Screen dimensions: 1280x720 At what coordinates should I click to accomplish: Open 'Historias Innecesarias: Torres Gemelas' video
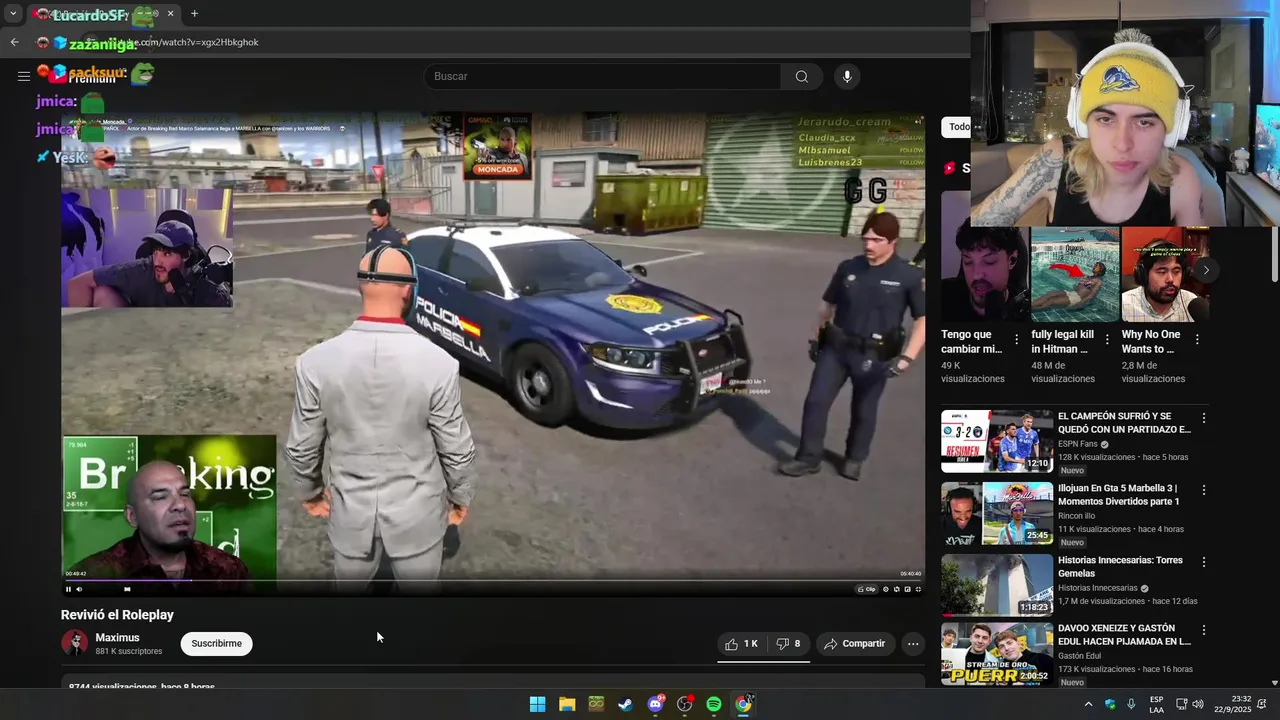click(1120, 567)
